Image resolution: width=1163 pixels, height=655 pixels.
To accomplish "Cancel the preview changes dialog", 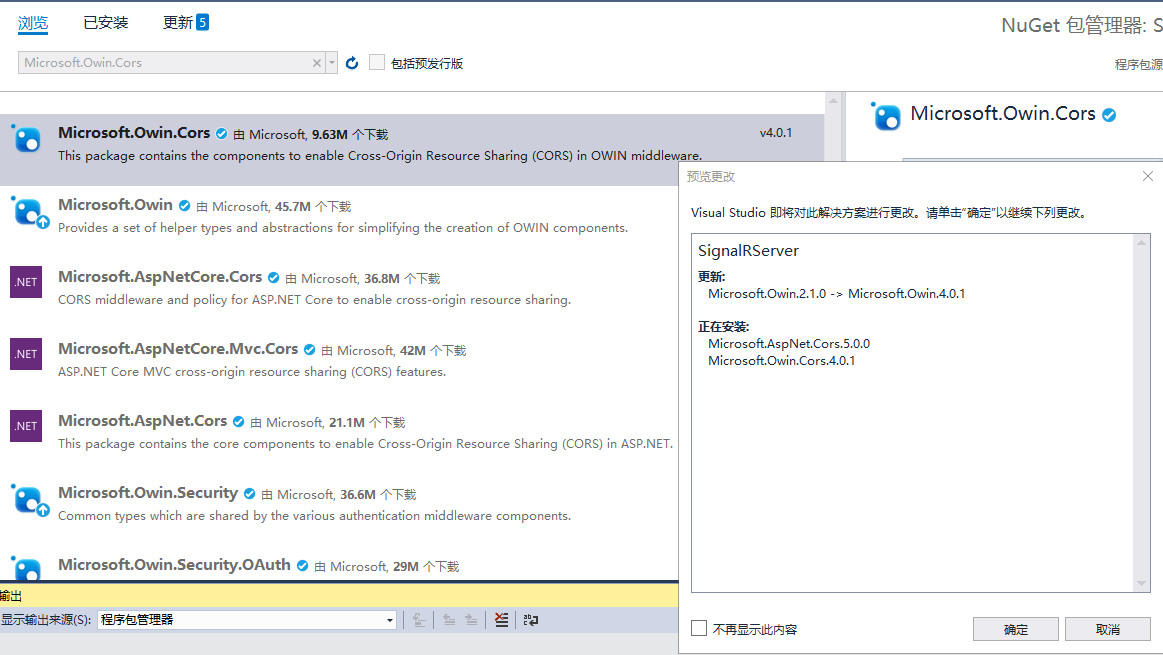I will [x=1106, y=629].
